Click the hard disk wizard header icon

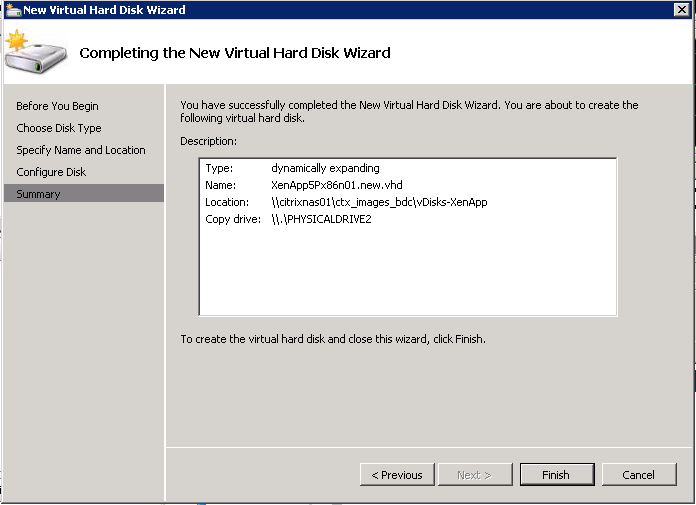click(36, 52)
